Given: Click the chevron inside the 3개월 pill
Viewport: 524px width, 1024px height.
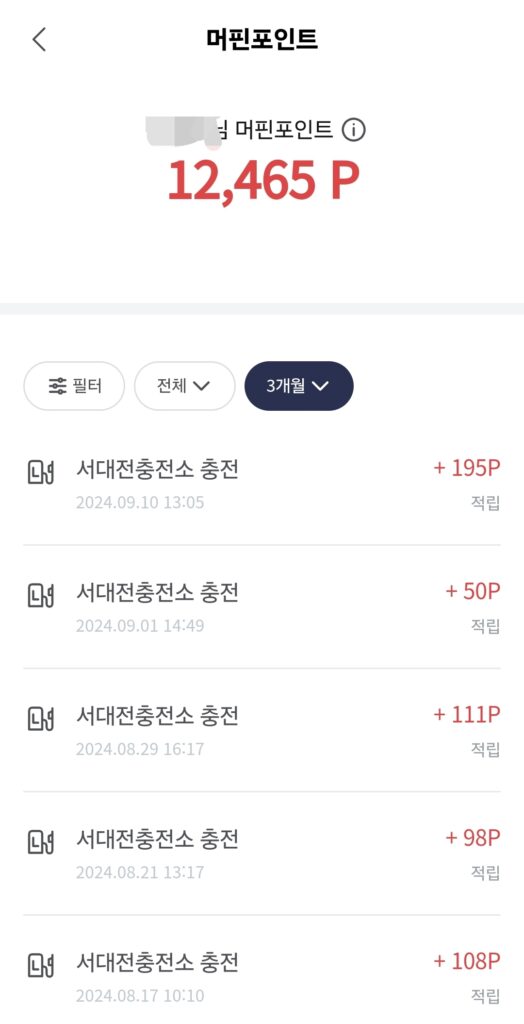Looking at the screenshot, I should click(x=320, y=386).
